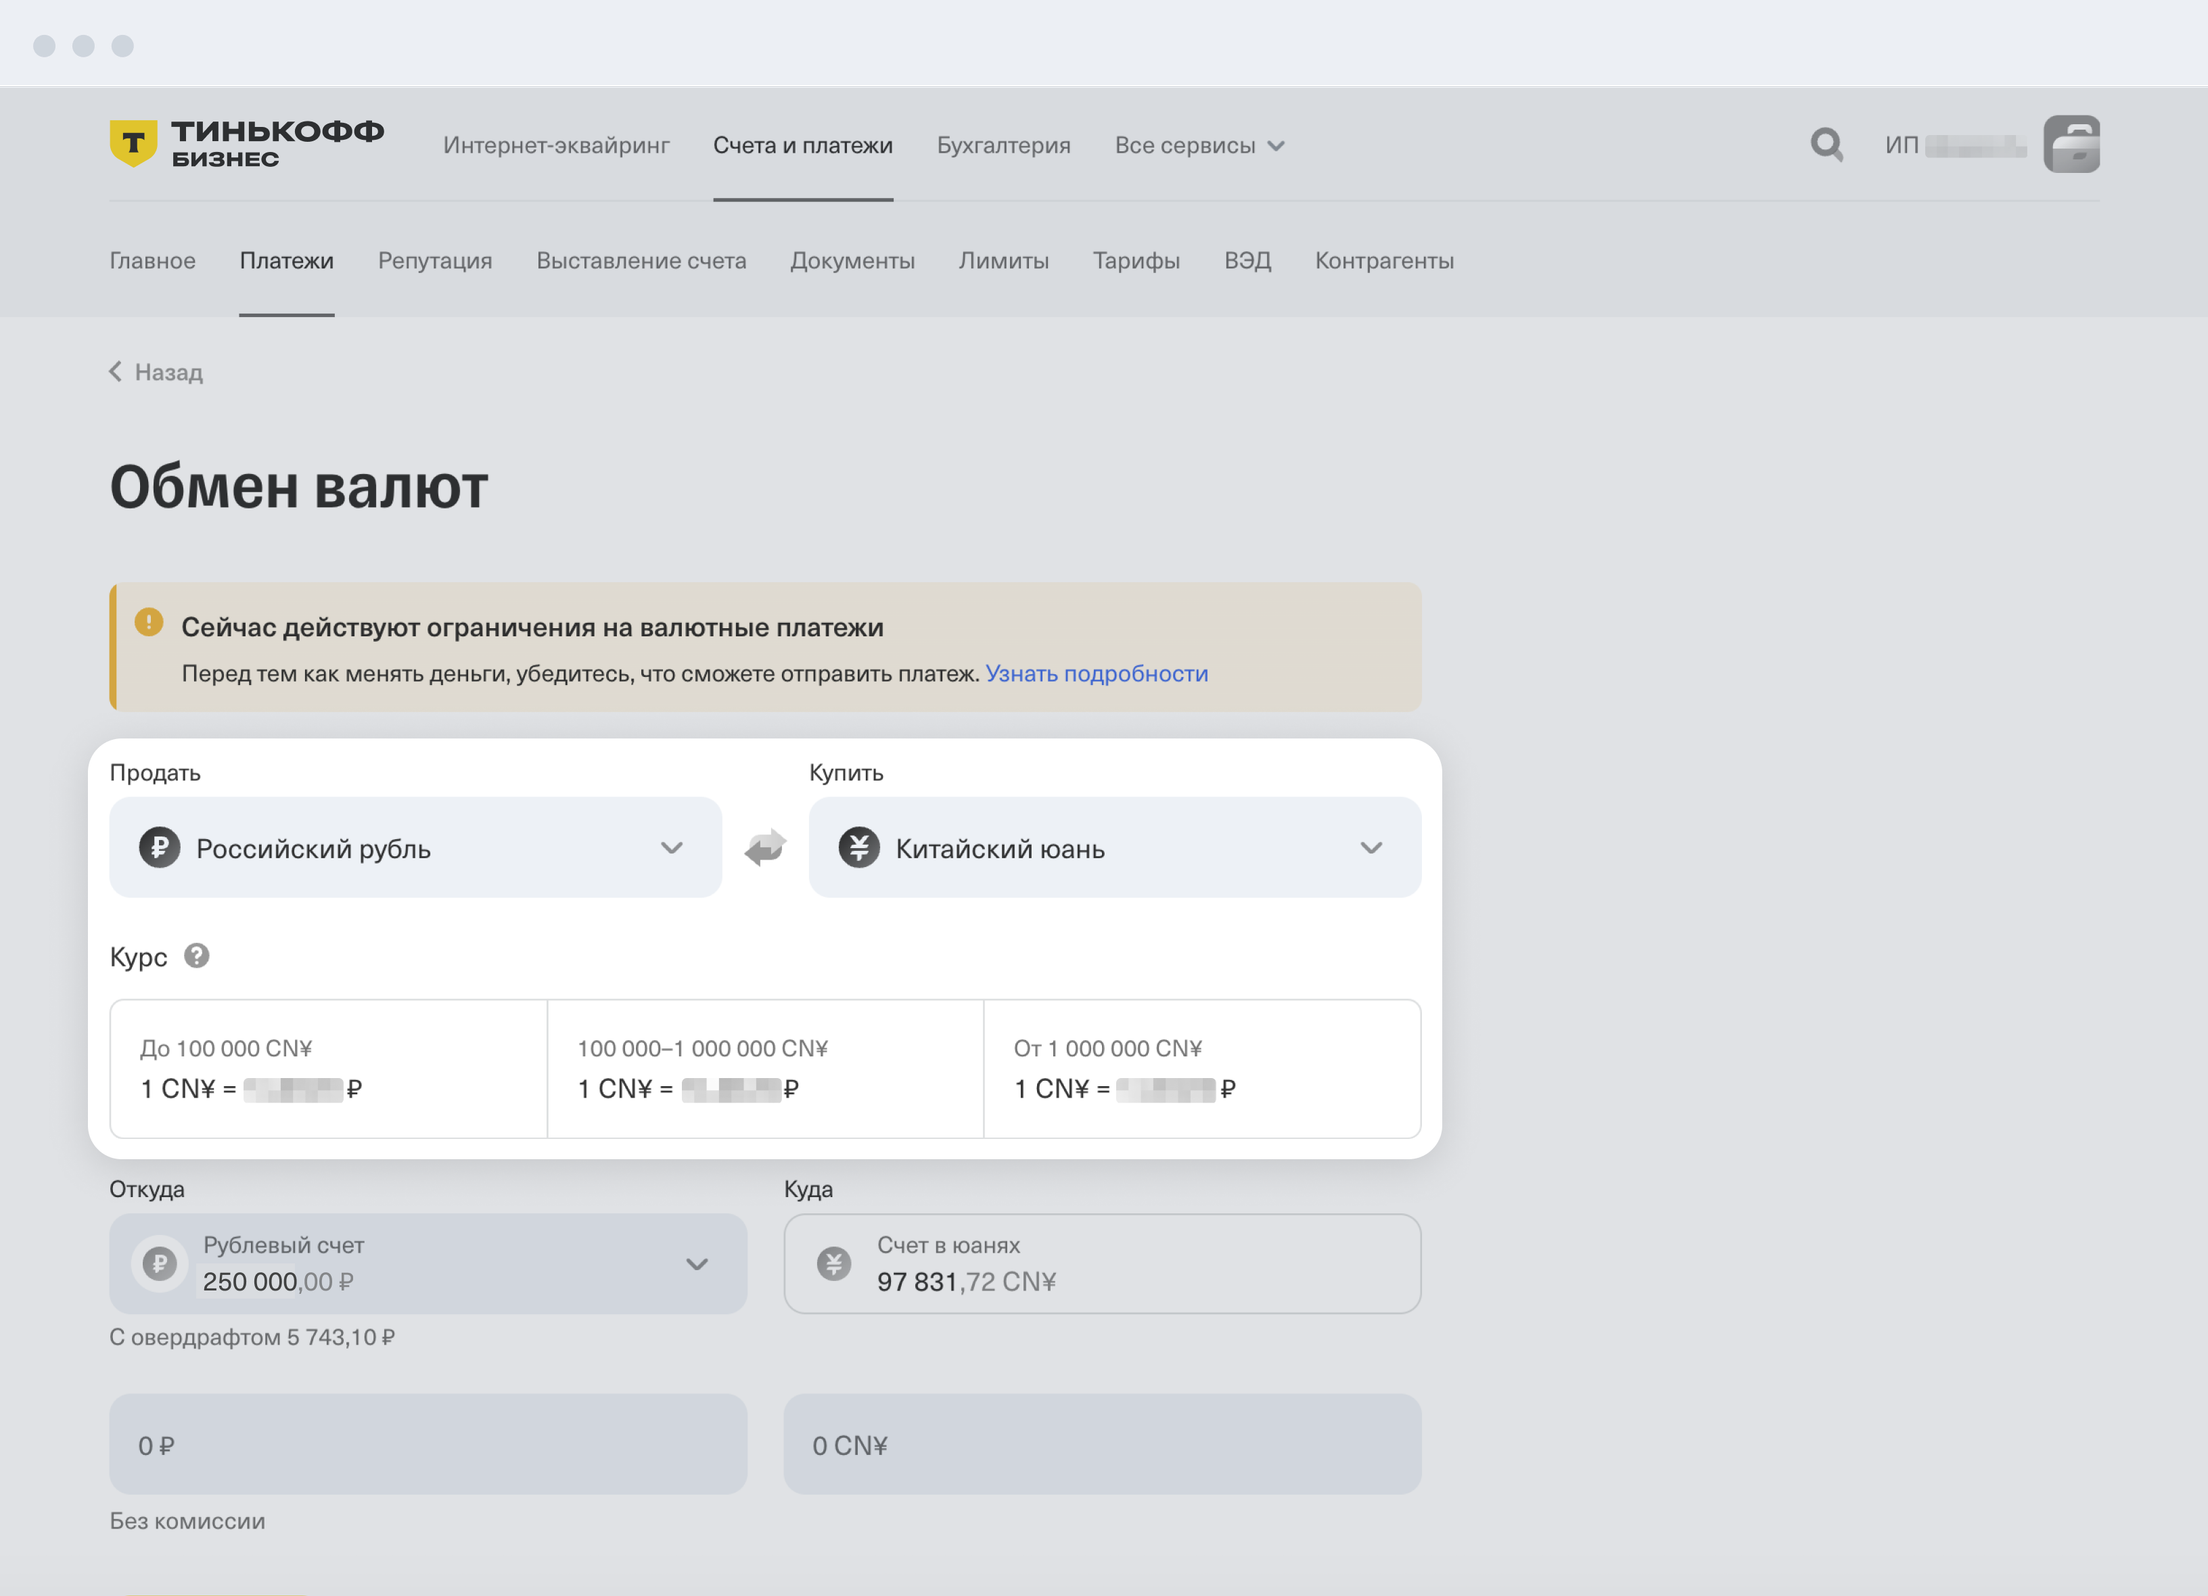Click the briefcase account icon
The image size is (2208, 1596).
(x=2072, y=144)
